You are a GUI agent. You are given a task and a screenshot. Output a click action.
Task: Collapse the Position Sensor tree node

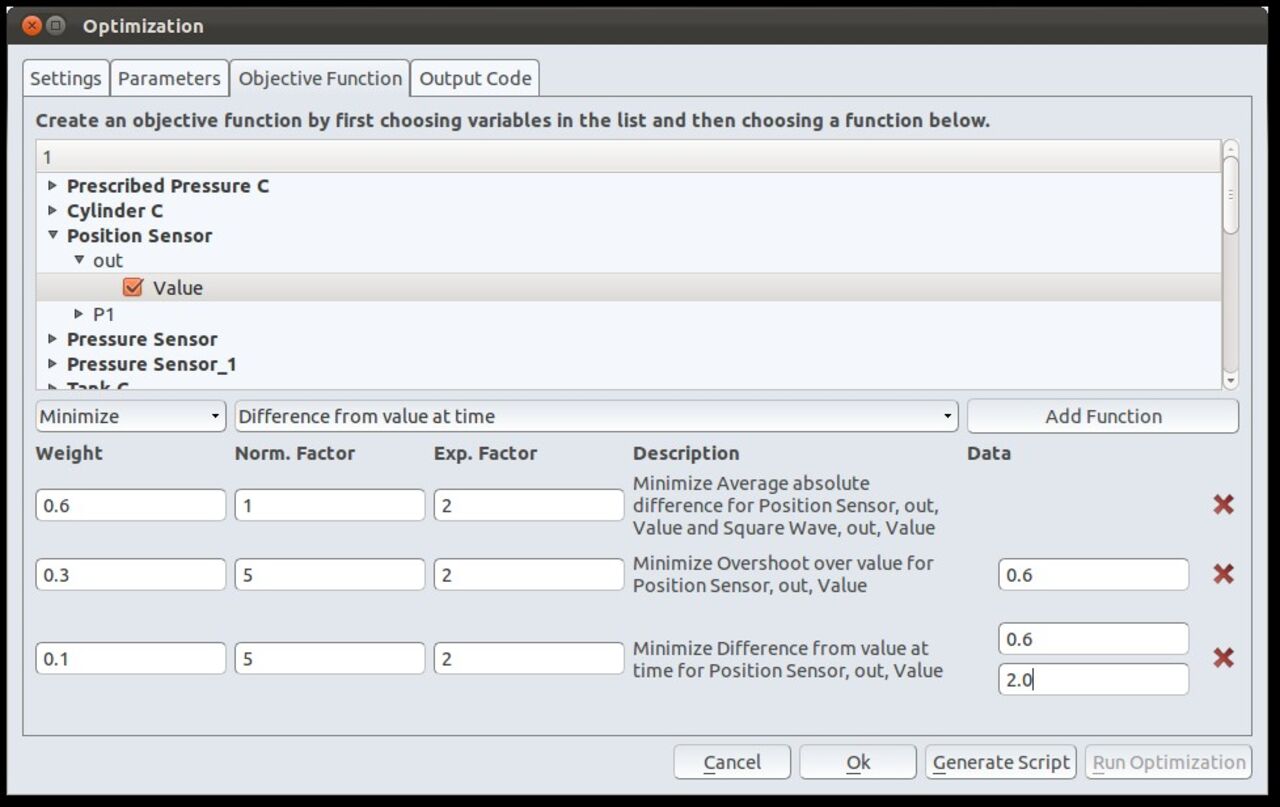coord(52,236)
